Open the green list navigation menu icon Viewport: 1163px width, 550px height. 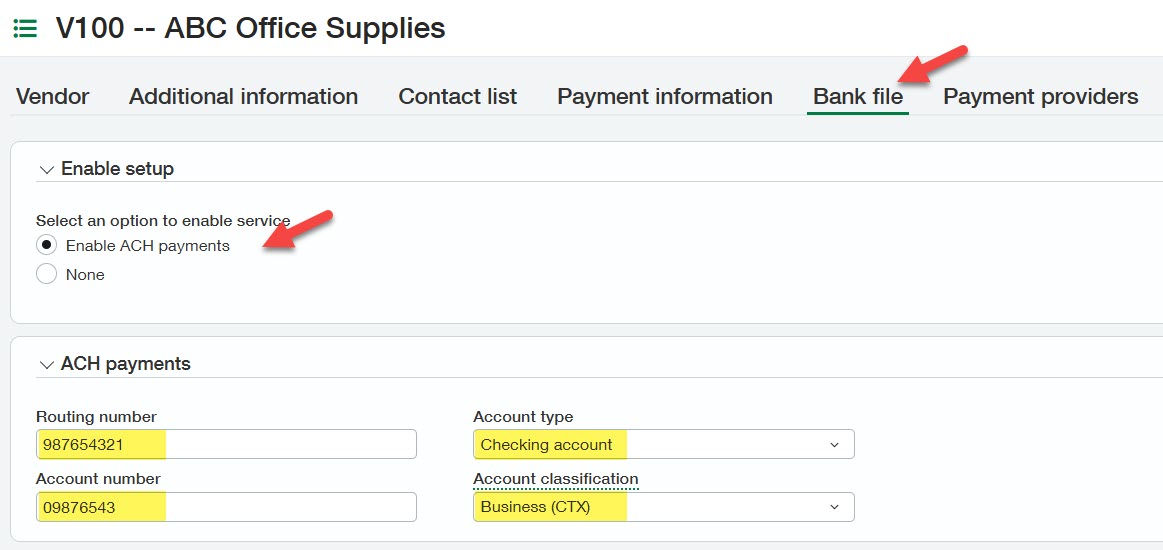(25, 29)
